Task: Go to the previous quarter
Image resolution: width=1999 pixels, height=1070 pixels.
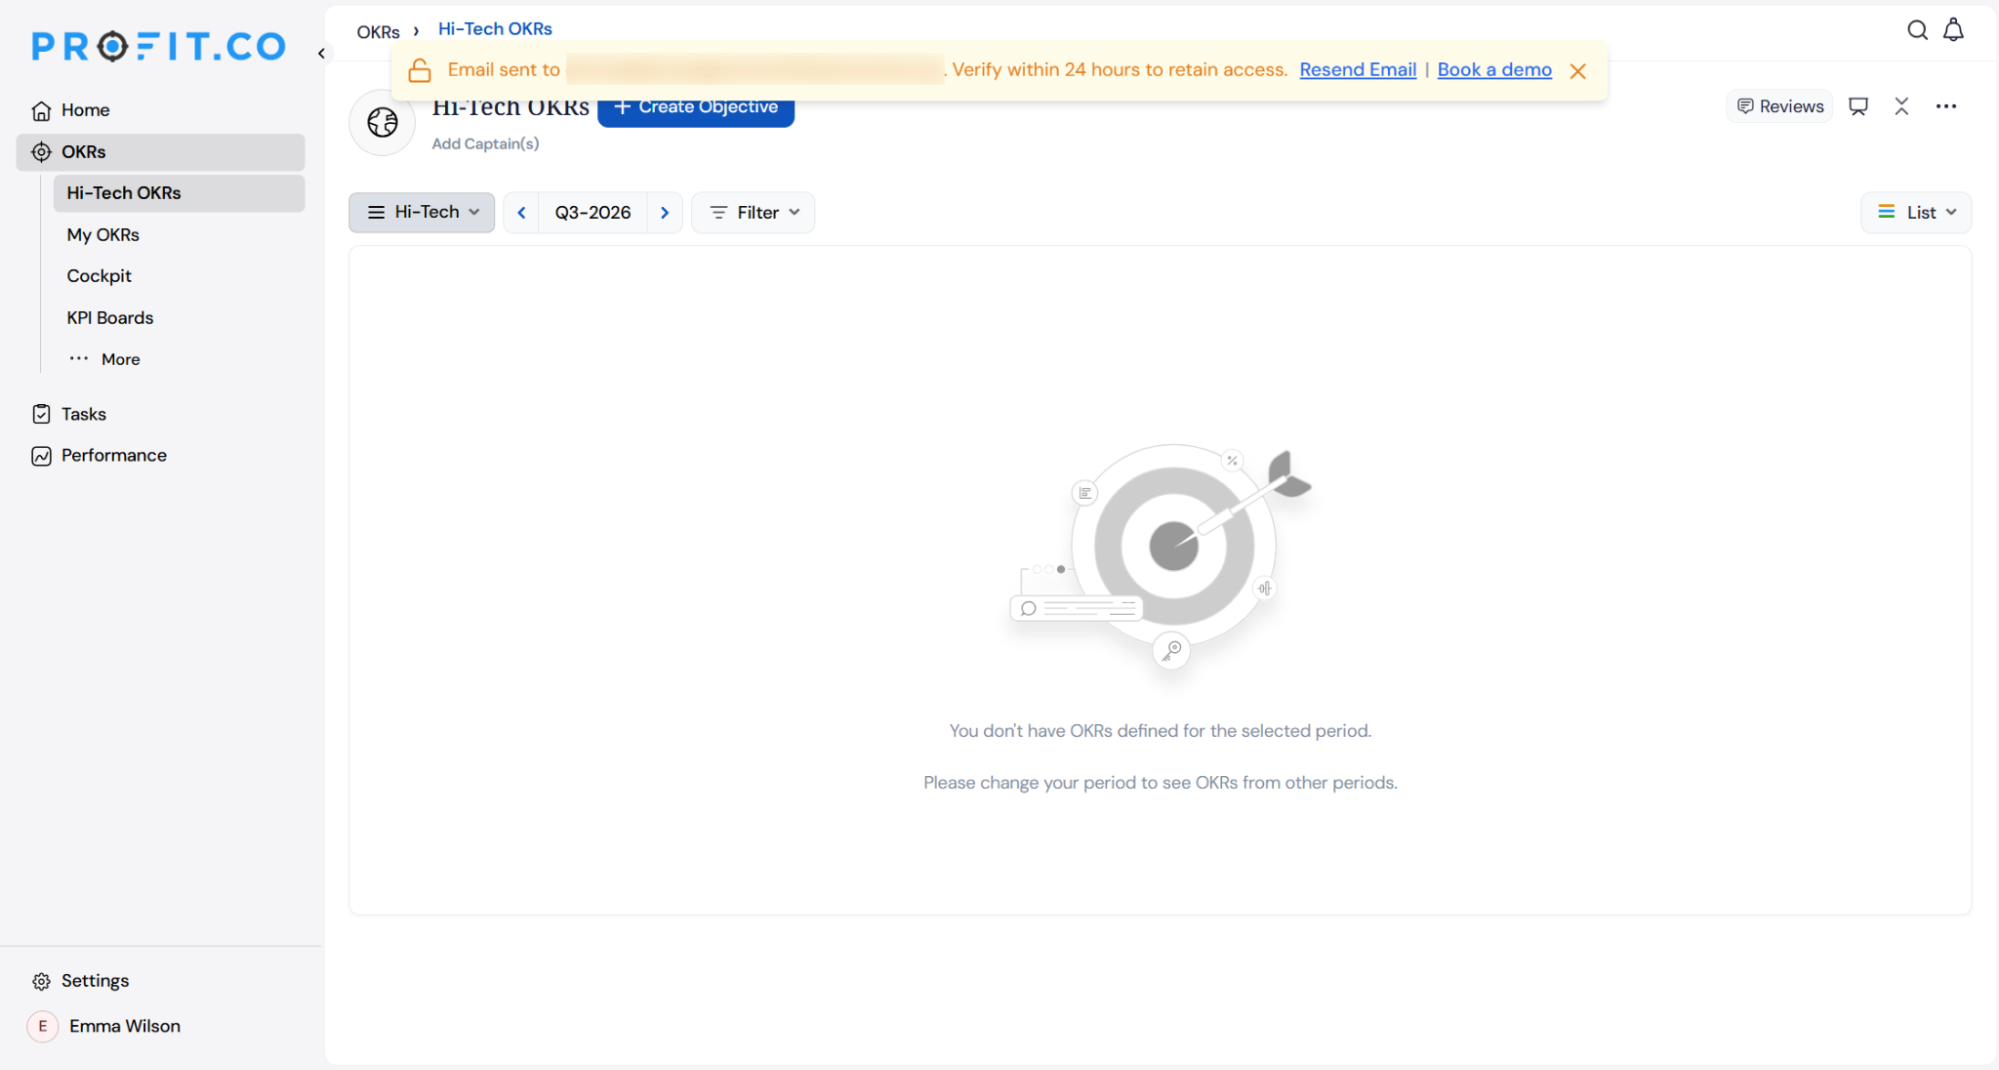Action: coord(521,212)
